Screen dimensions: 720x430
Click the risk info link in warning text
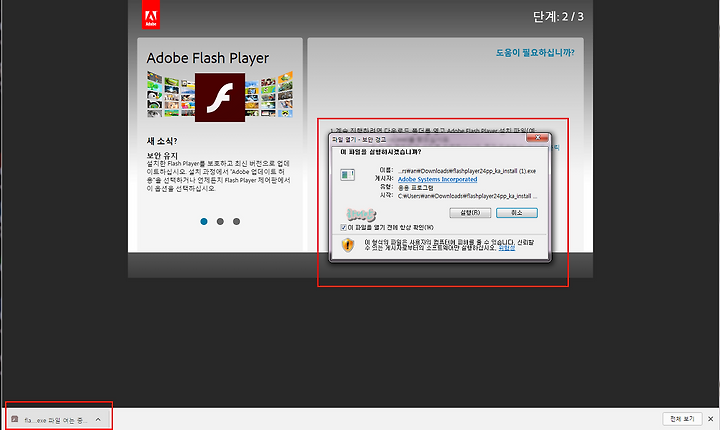point(506,248)
